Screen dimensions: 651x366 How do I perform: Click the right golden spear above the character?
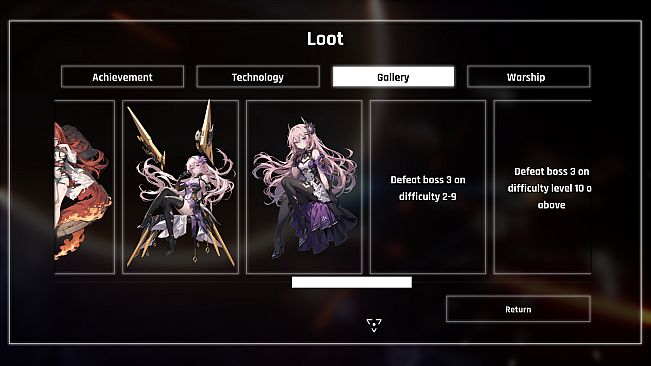point(206,131)
